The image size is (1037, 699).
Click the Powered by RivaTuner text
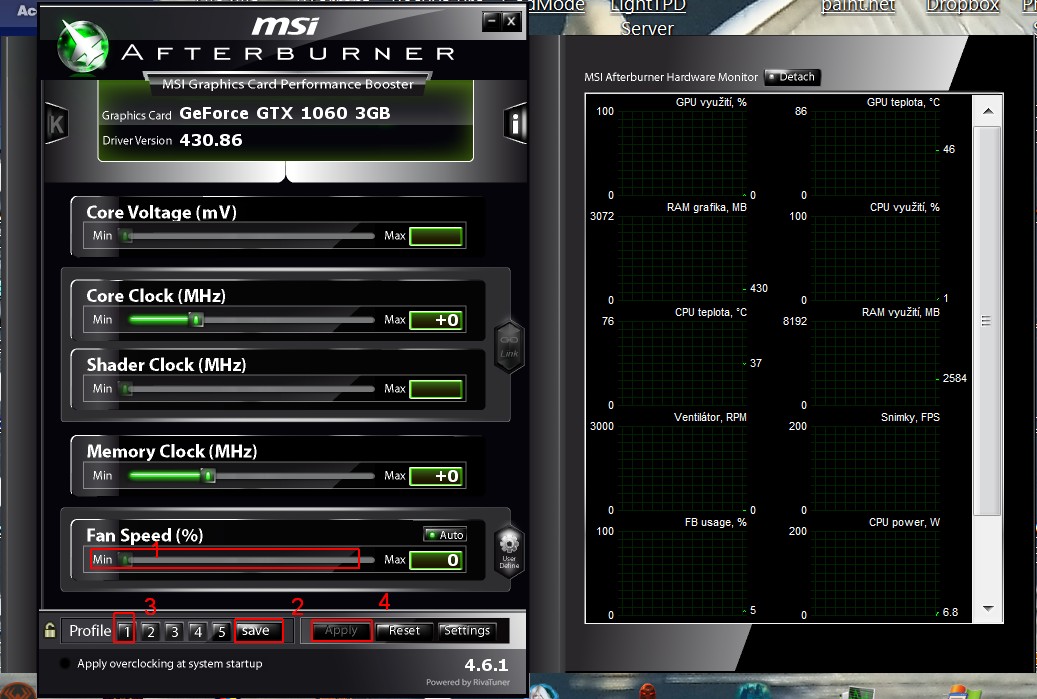click(x=468, y=682)
